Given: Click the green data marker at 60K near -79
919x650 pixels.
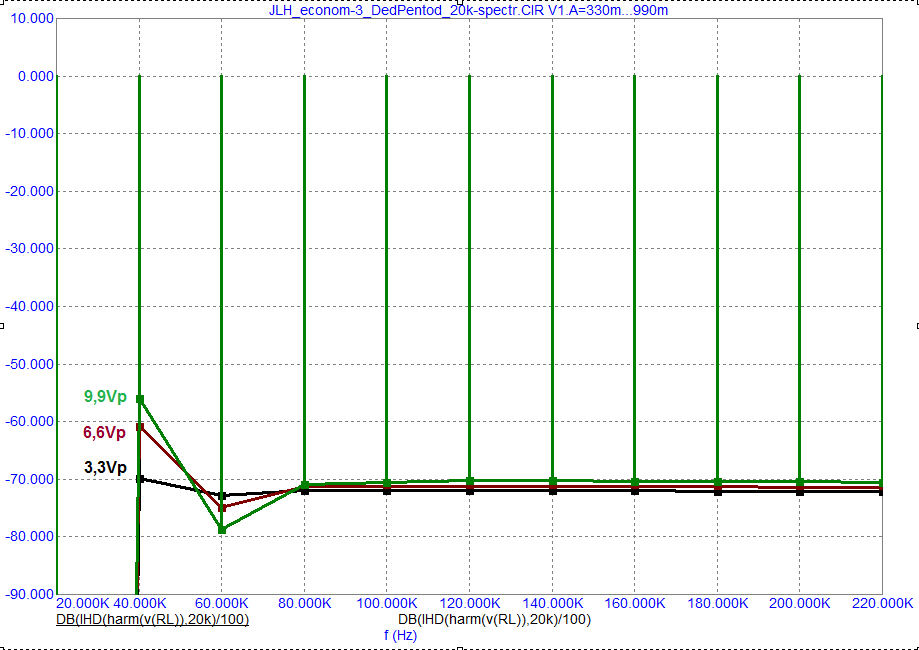Looking at the screenshot, I should [222, 530].
